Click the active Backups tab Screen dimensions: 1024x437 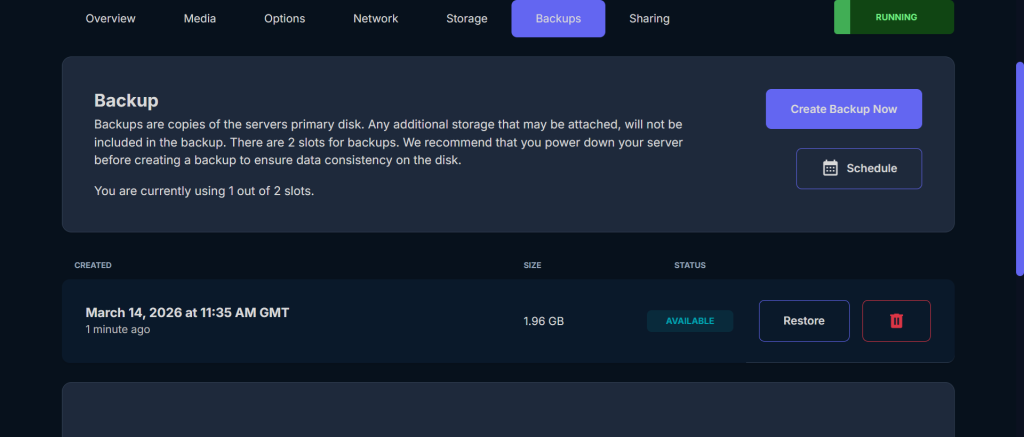(x=558, y=19)
